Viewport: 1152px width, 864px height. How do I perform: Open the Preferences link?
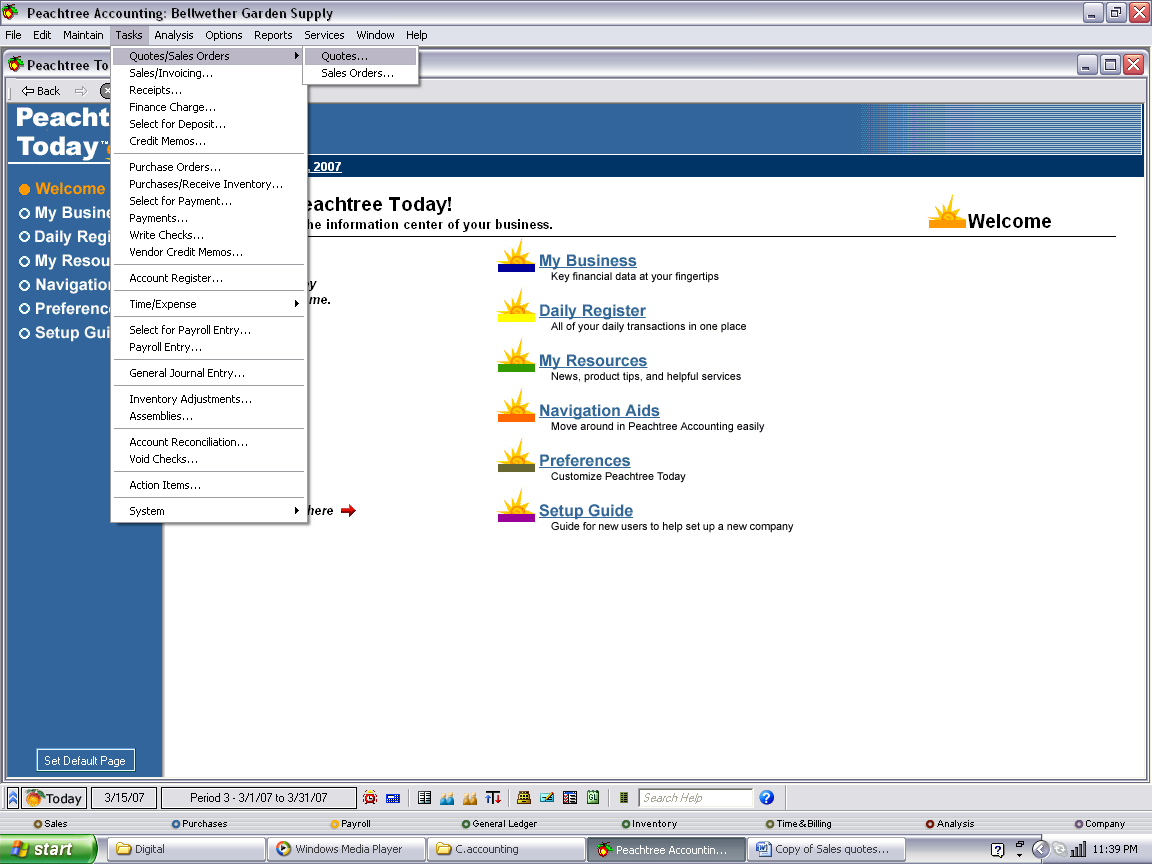(584, 460)
